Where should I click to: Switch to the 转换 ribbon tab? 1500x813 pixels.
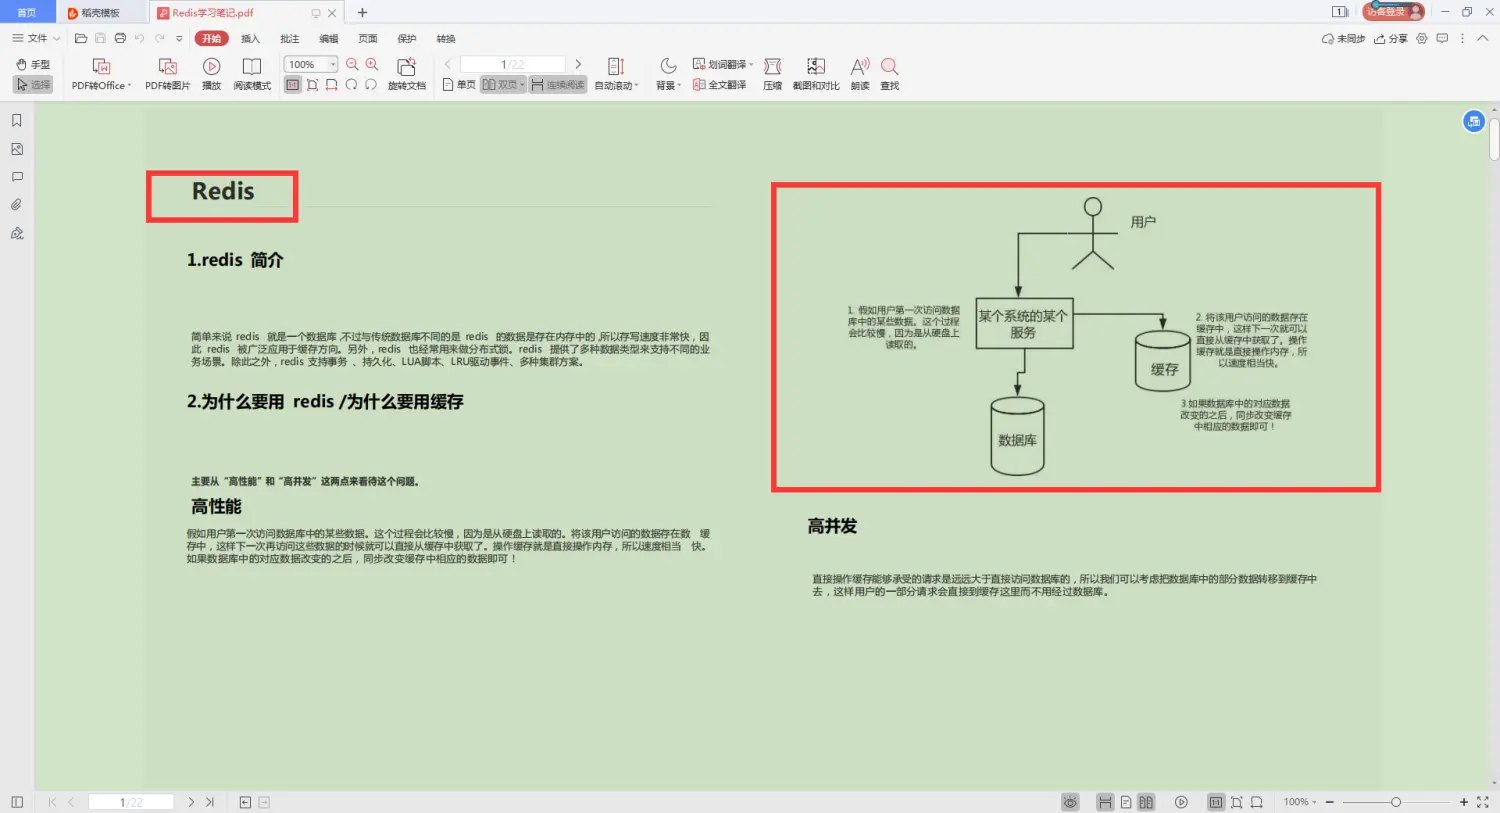pyautogui.click(x=446, y=38)
